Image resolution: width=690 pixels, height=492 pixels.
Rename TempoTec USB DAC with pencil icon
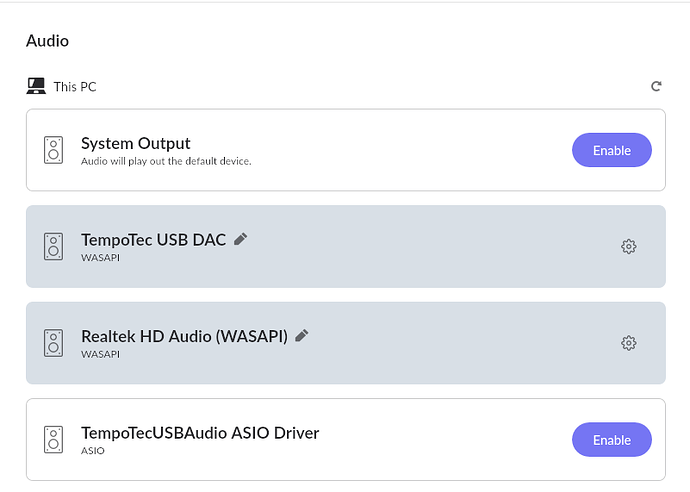[240, 239]
